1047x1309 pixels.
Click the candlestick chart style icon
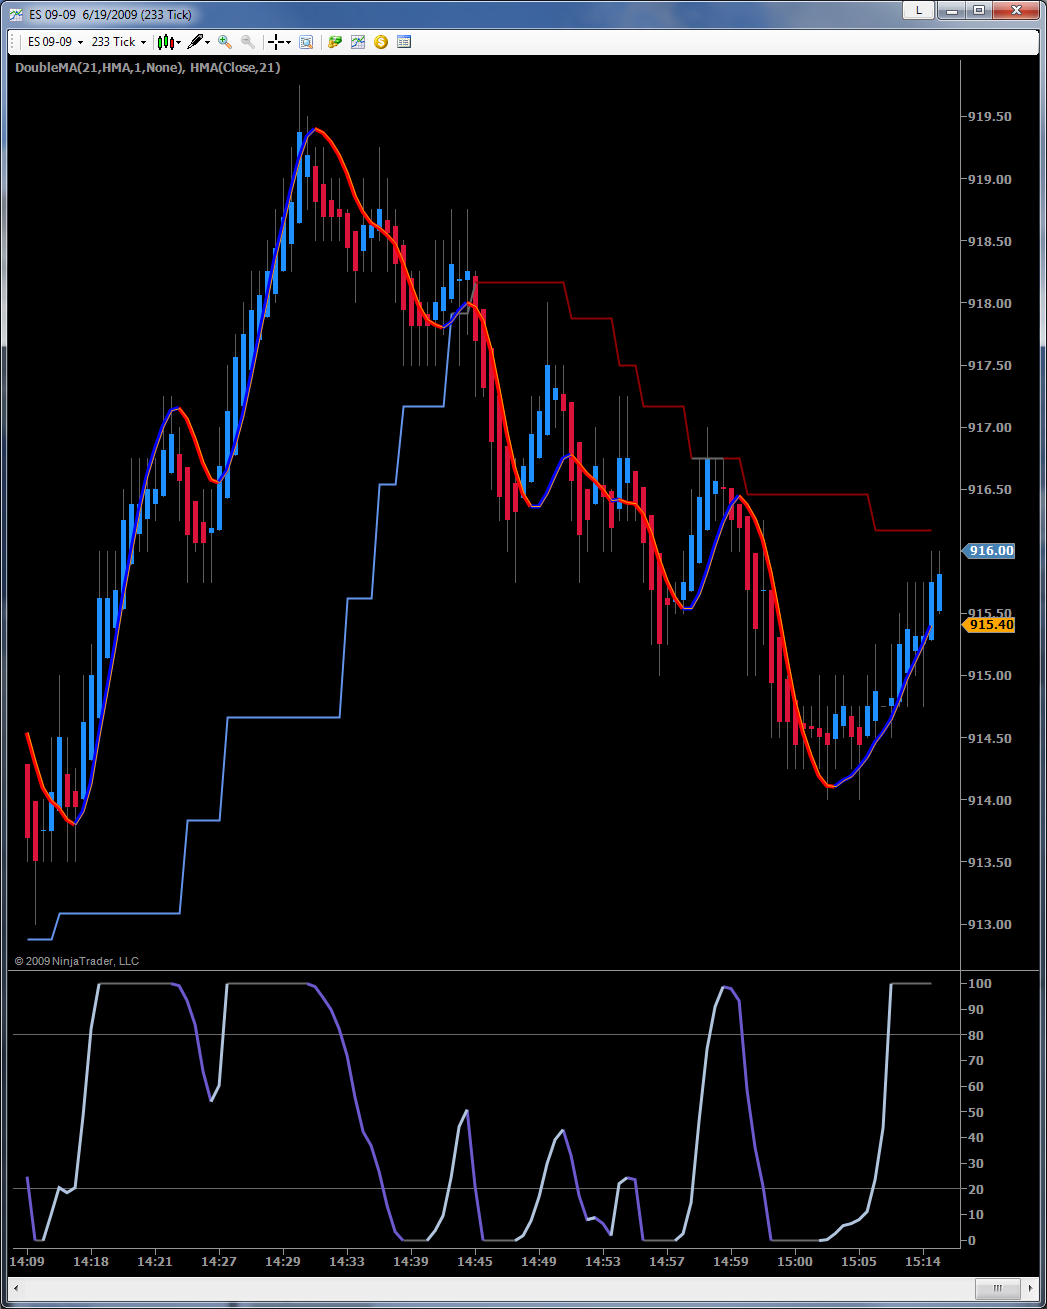pos(165,42)
